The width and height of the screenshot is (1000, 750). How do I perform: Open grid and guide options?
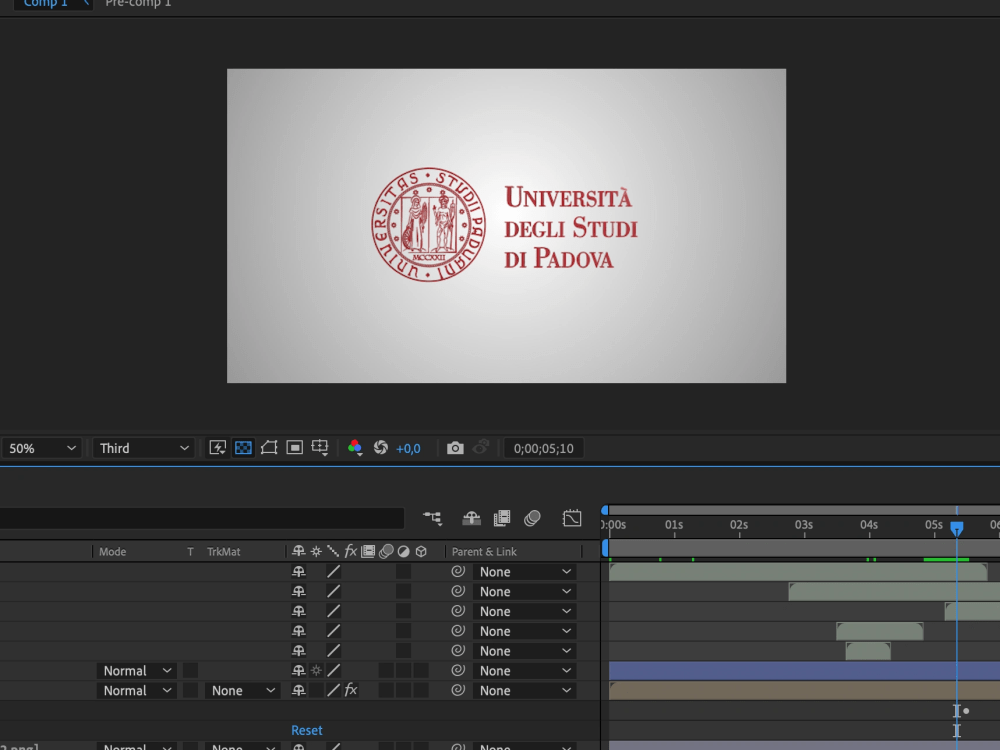[x=320, y=448]
